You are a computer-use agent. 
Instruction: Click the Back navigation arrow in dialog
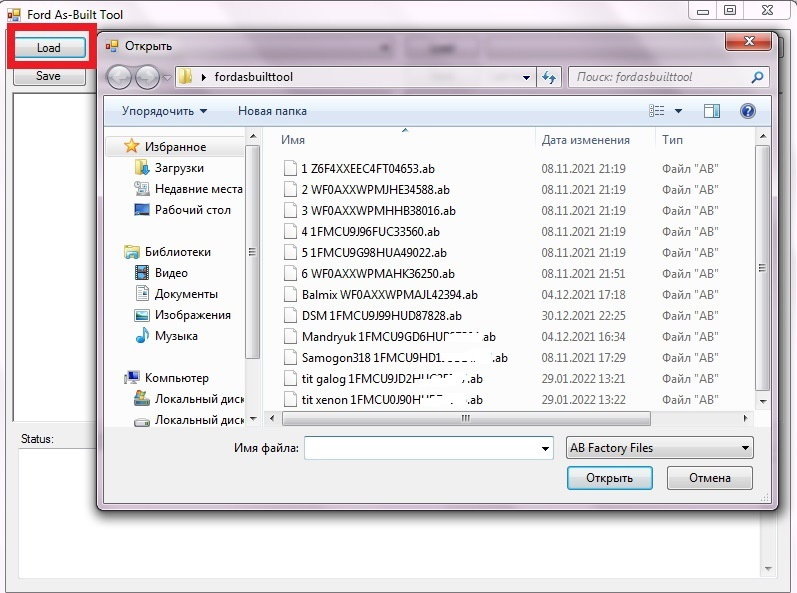pos(119,77)
